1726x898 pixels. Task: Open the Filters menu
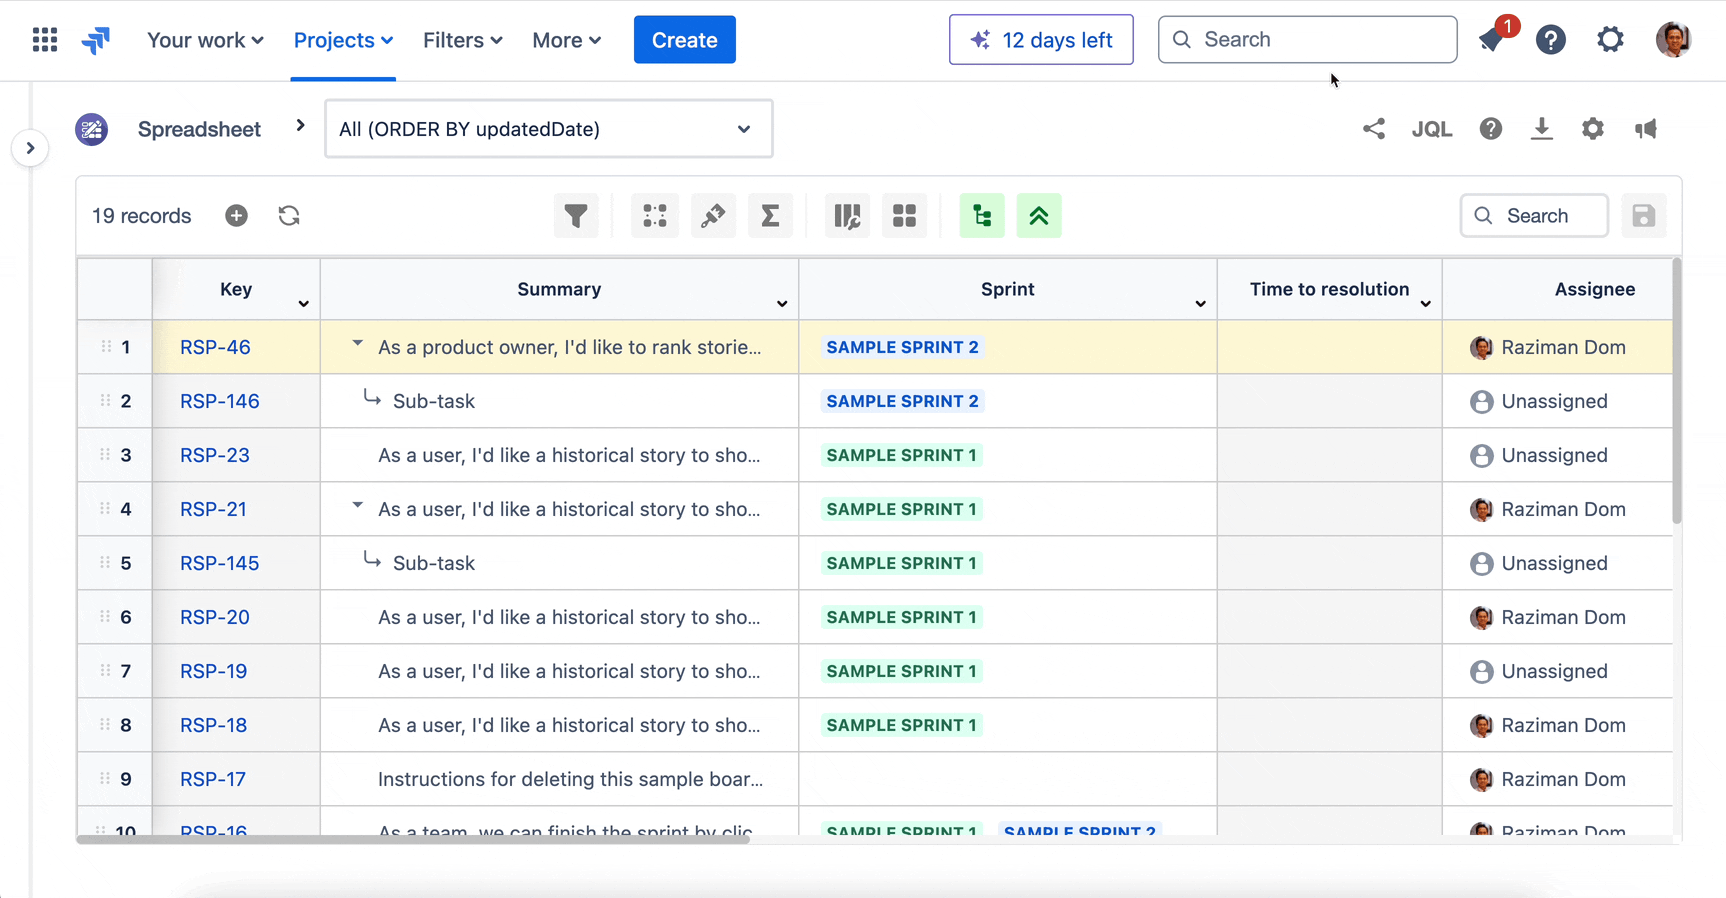point(462,40)
